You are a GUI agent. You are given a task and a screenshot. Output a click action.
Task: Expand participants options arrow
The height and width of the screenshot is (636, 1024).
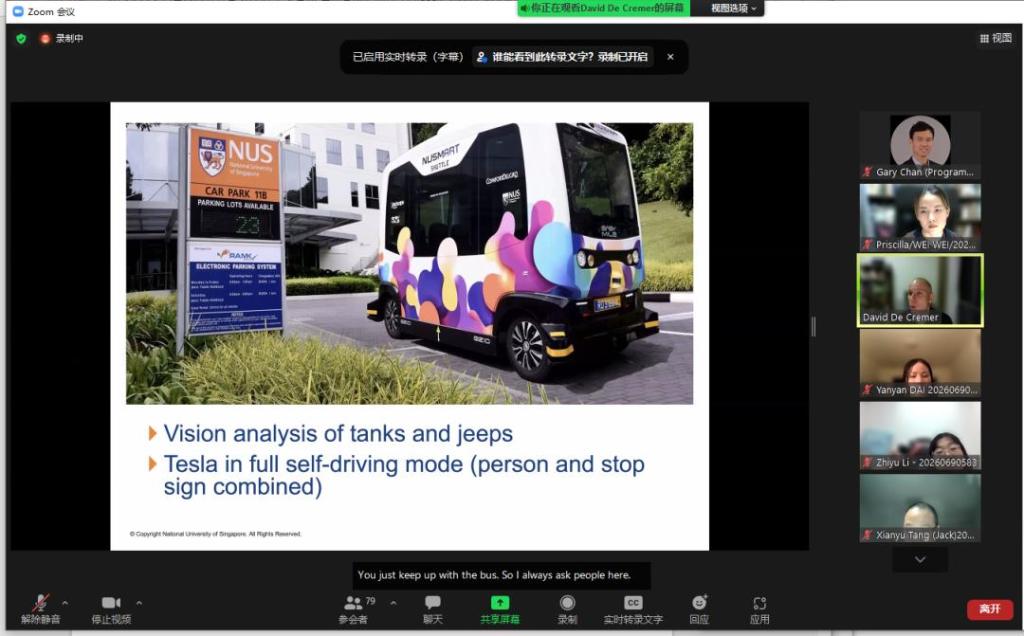point(393,603)
